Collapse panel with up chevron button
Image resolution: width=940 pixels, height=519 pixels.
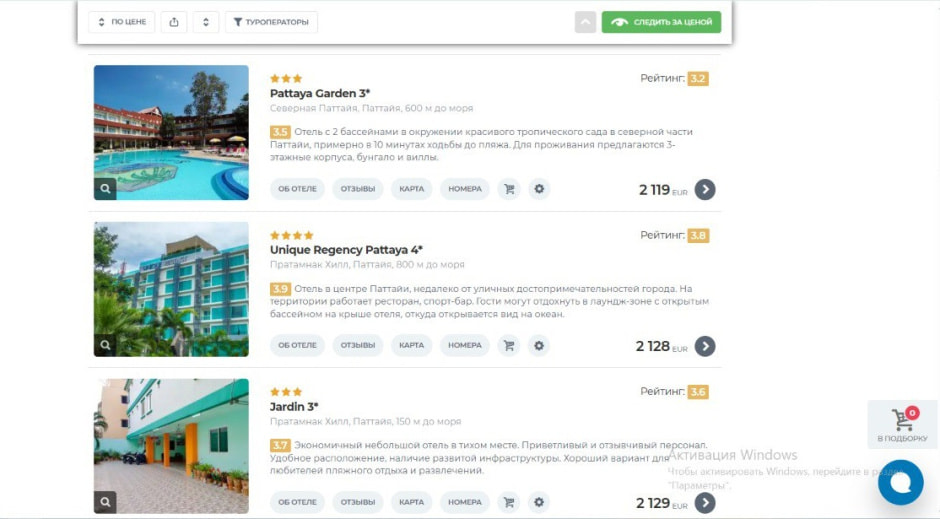pyautogui.click(x=585, y=22)
